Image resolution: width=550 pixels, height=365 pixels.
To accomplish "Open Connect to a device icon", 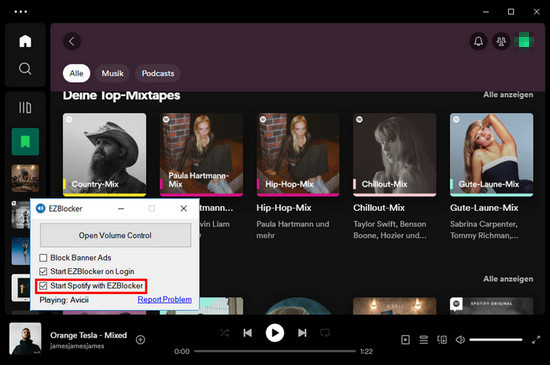I will coord(442,339).
